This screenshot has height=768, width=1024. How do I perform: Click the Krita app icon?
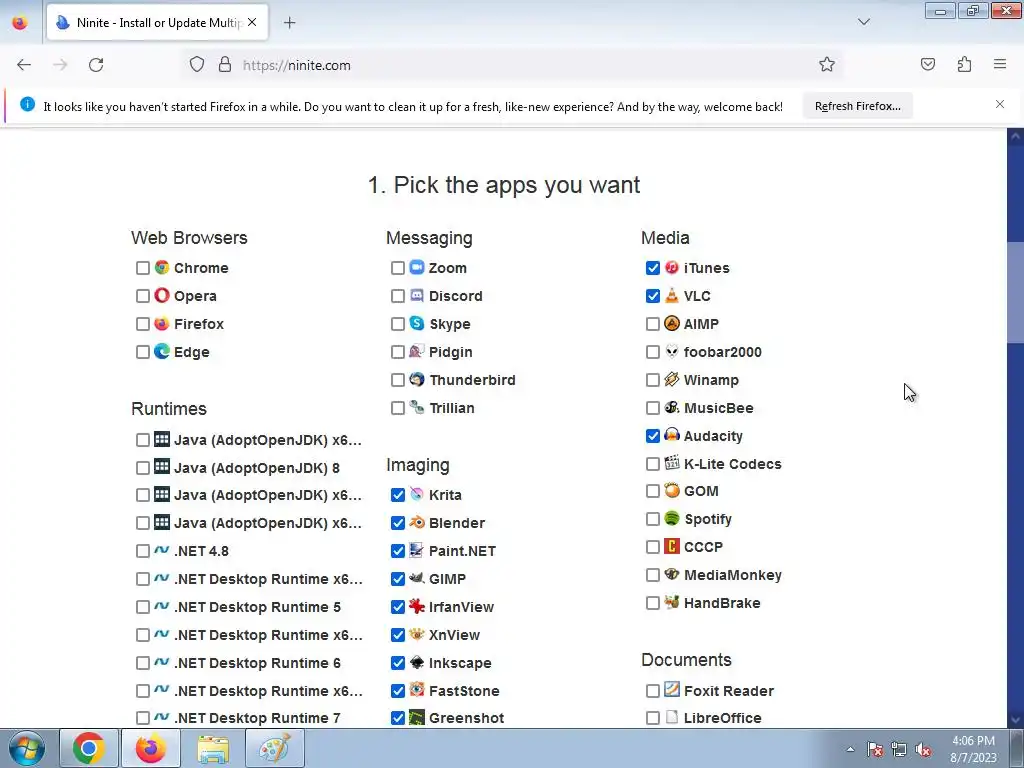point(417,494)
